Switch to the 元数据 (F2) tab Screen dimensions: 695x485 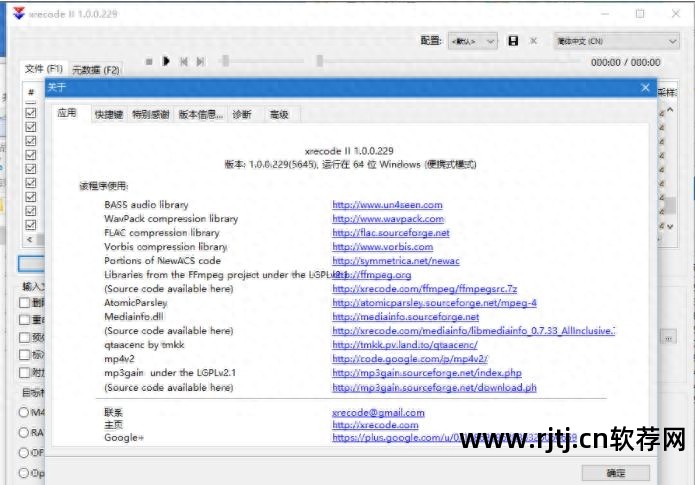pos(96,70)
